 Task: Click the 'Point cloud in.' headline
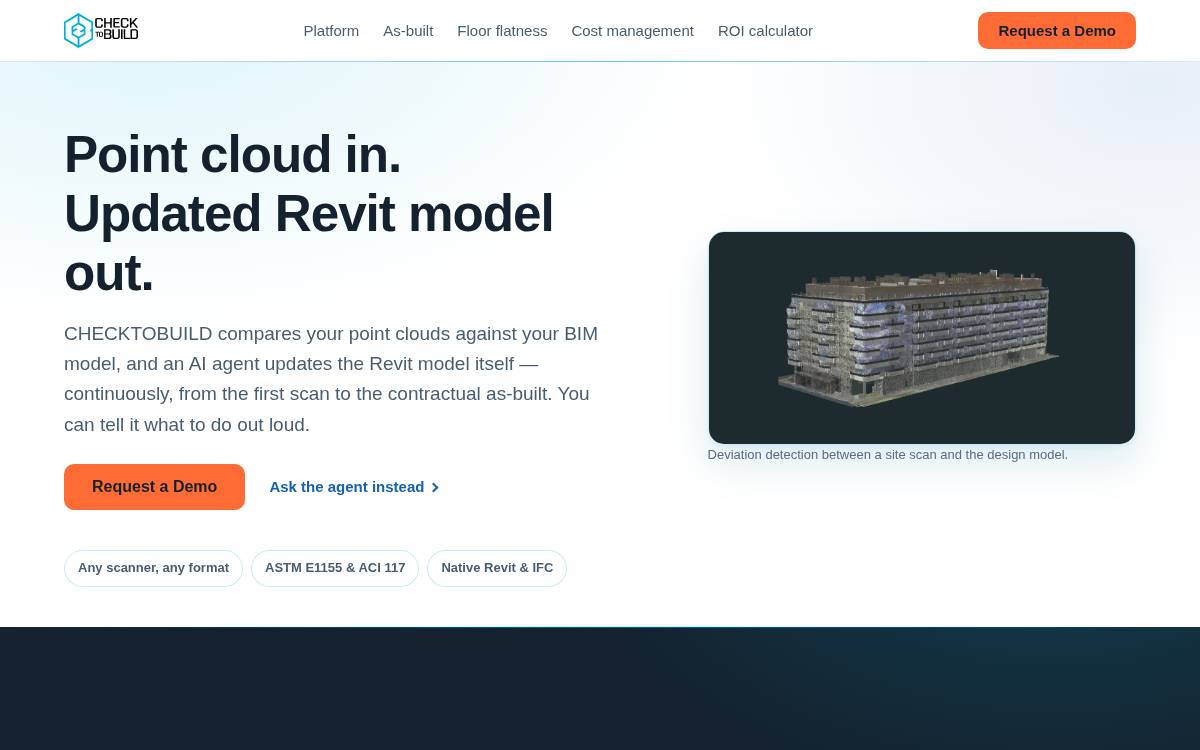click(x=233, y=155)
